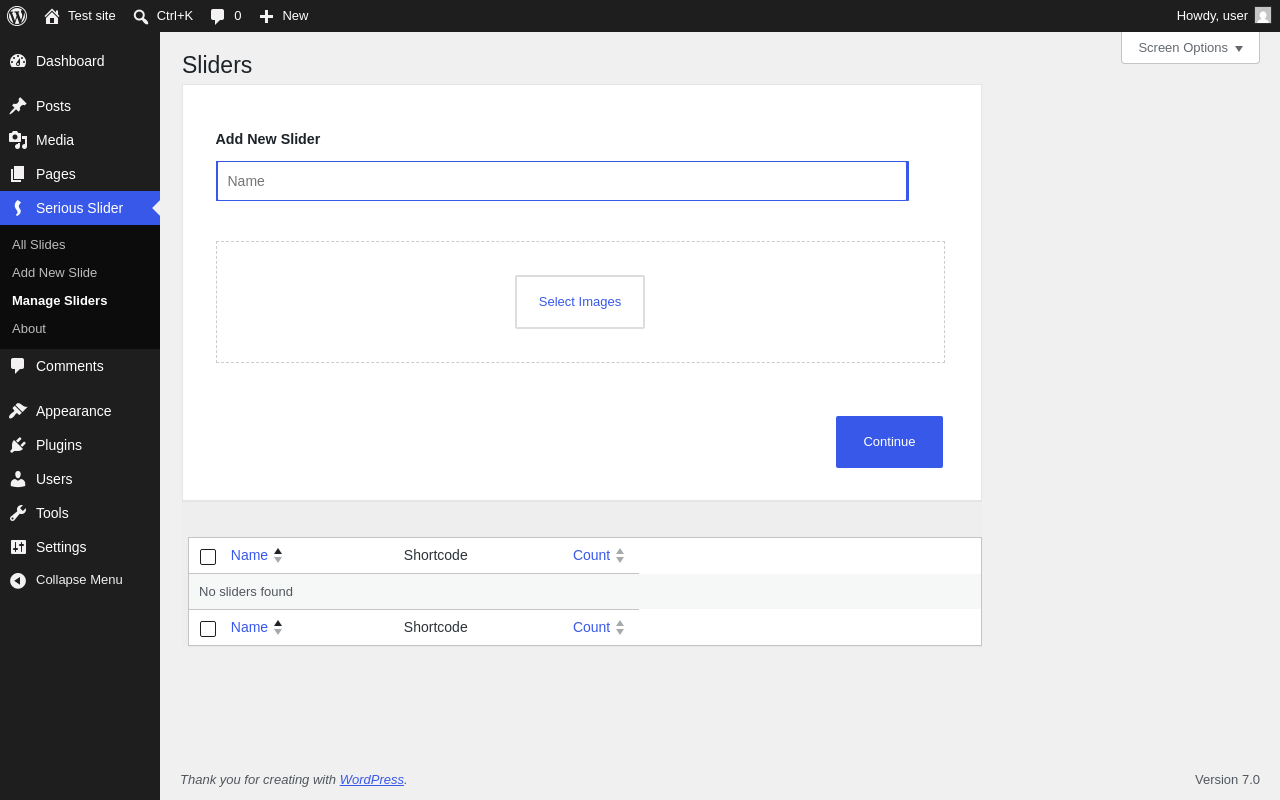Click the Select Images button
This screenshot has width=1280, height=800.
[580, 302]
